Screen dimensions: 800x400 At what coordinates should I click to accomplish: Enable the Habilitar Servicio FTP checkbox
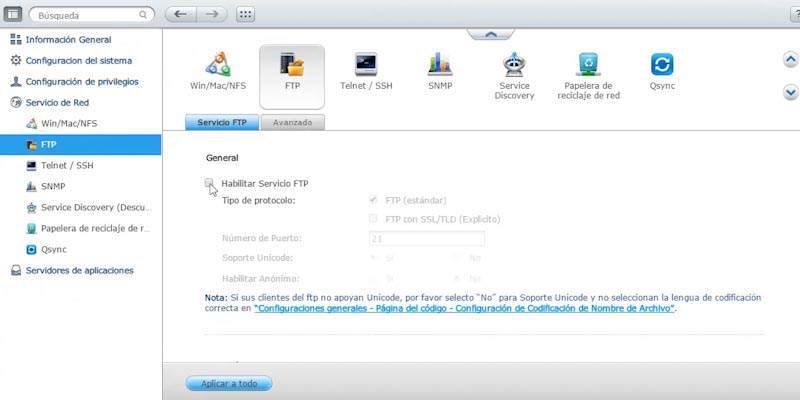[209, 183]
